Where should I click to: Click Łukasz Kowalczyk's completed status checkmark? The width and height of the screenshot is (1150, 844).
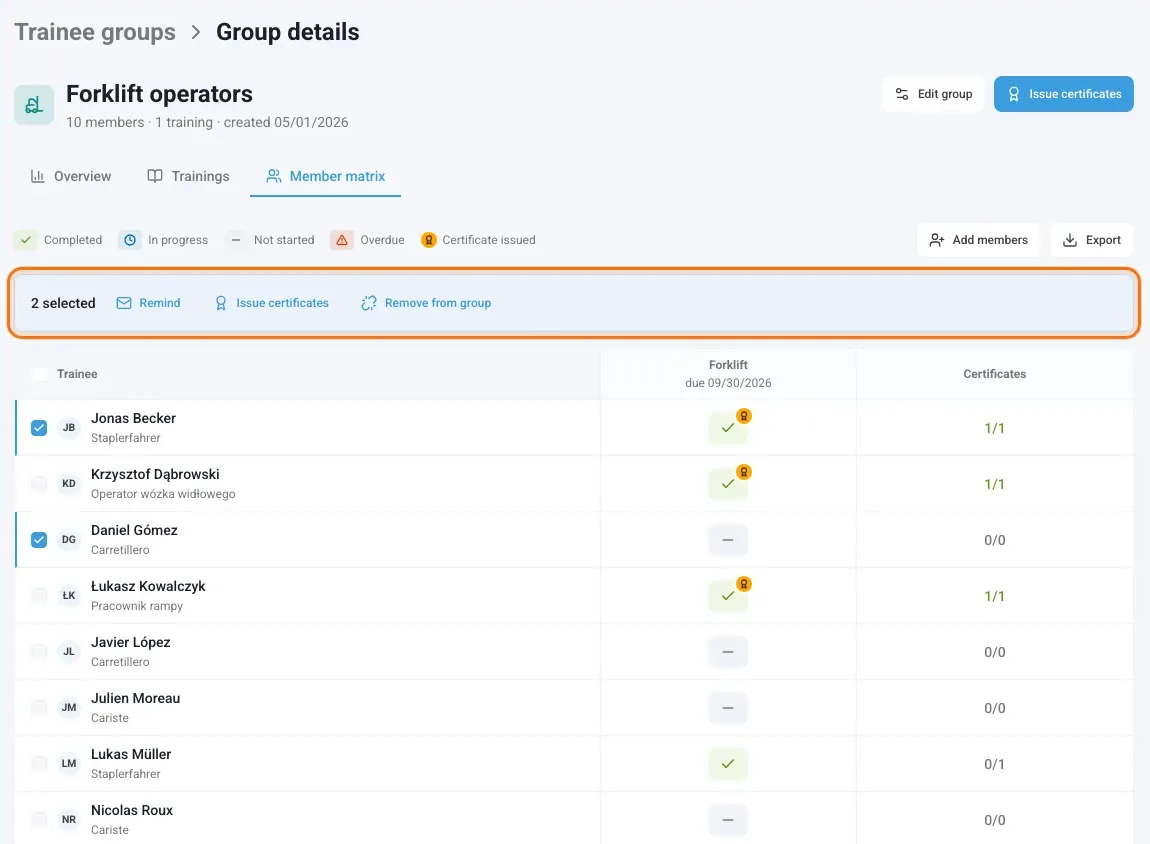(728, 596)
